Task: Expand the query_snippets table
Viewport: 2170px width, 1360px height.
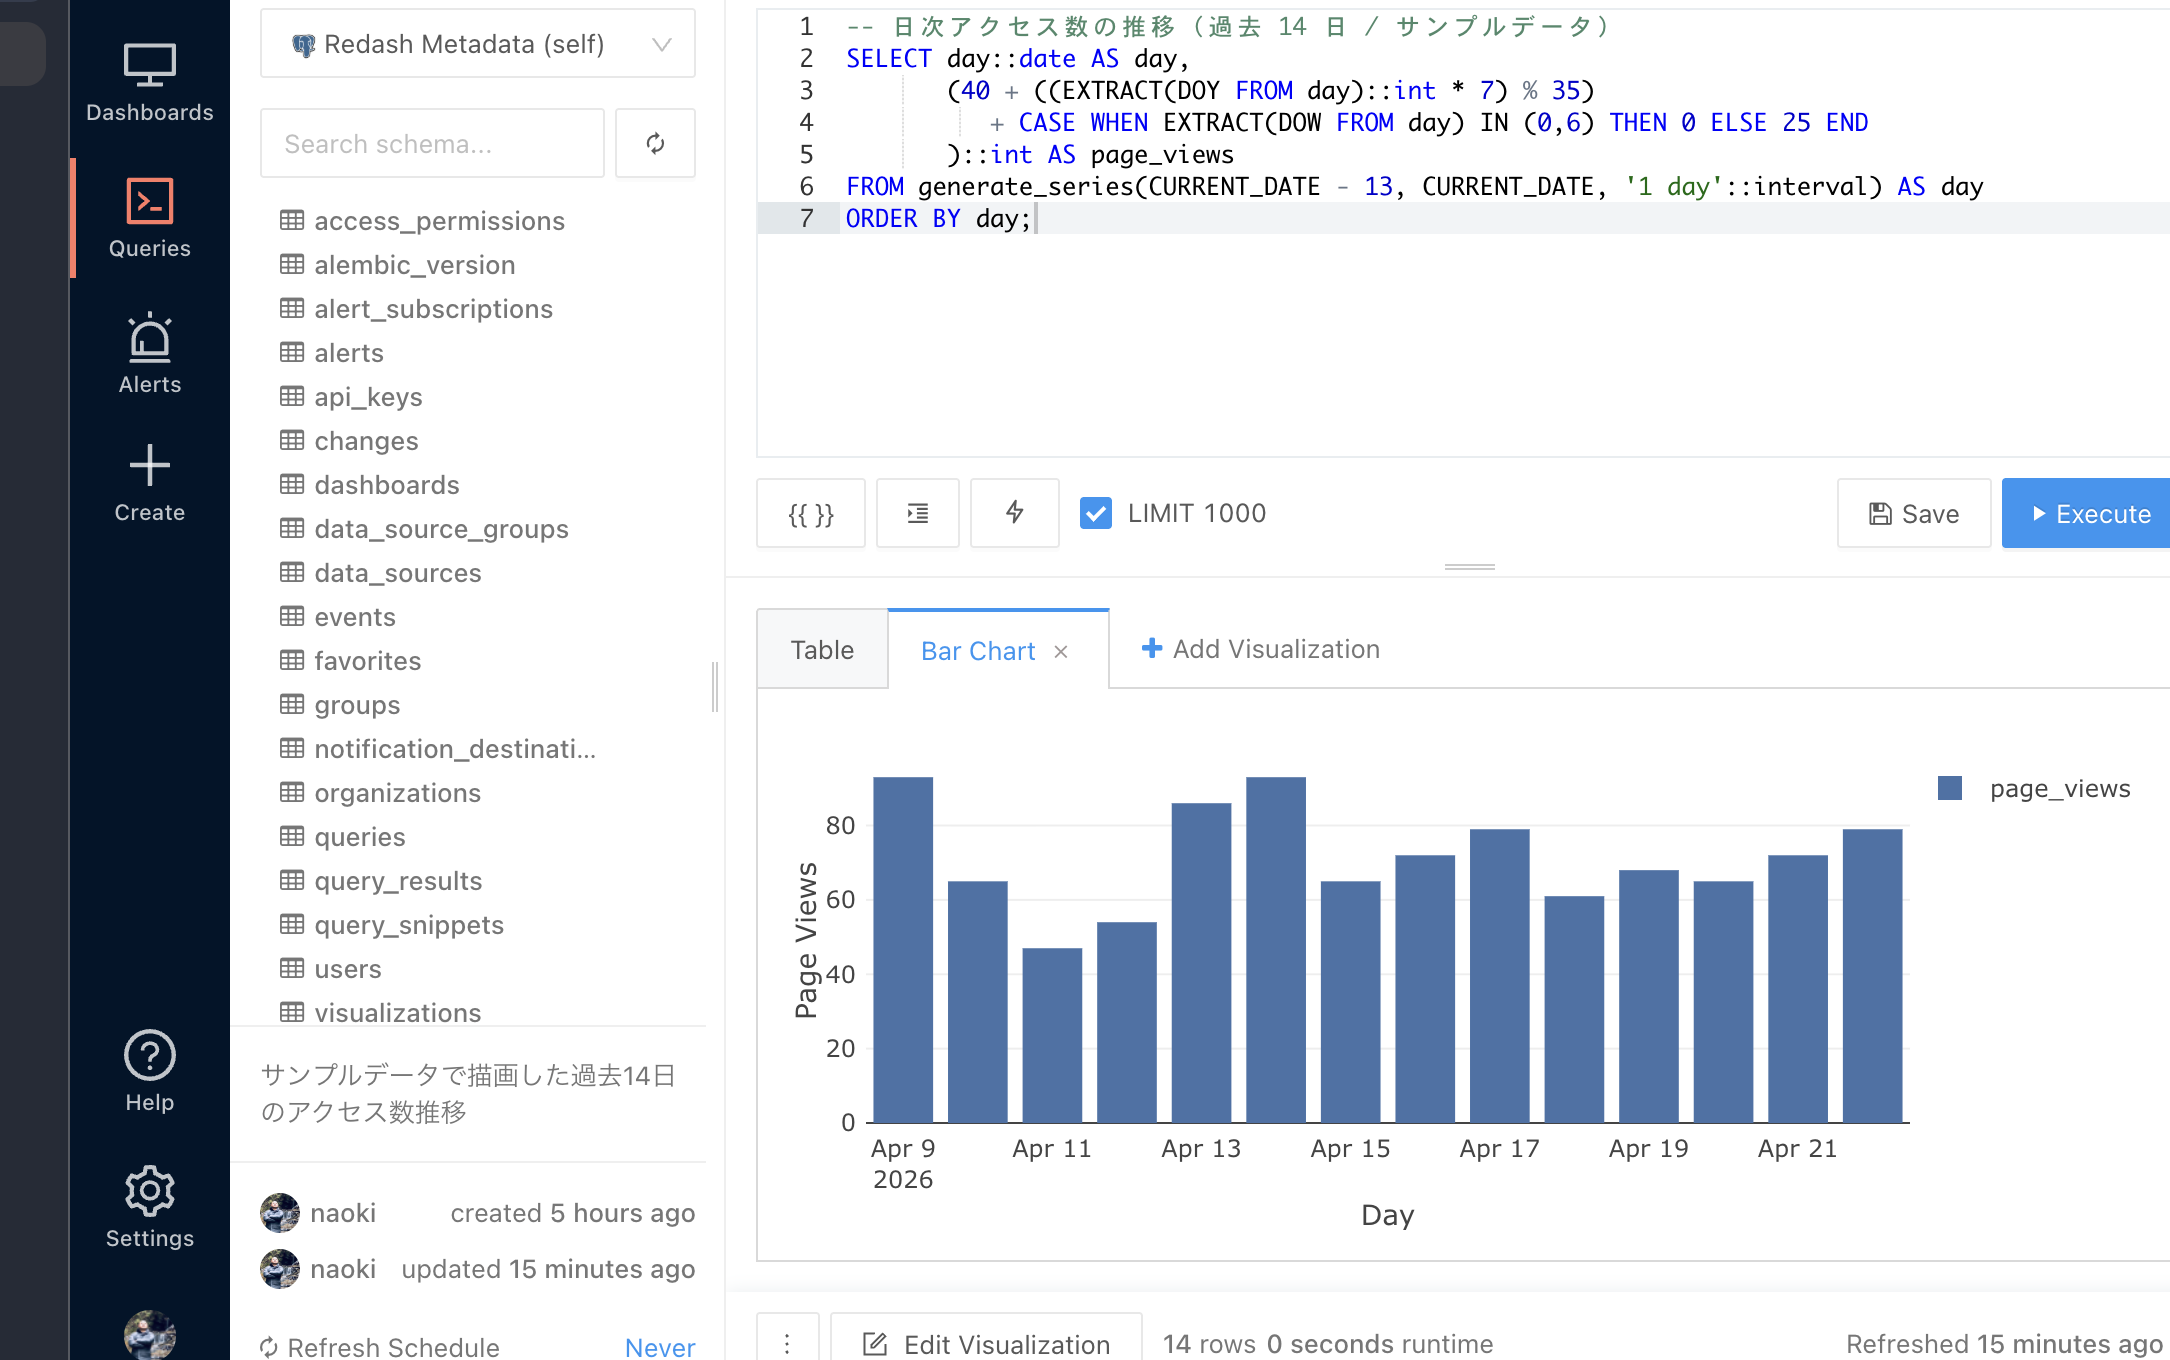Action: 409,925
